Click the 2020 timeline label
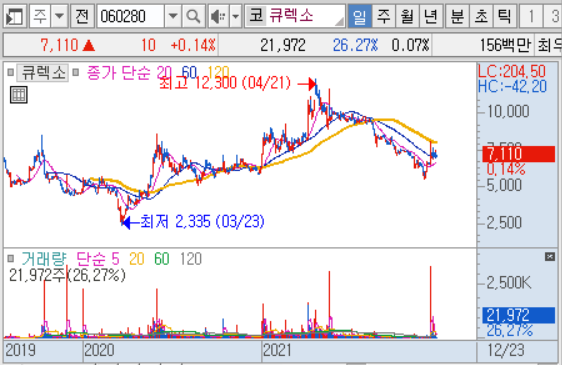 tap(99, 350)
